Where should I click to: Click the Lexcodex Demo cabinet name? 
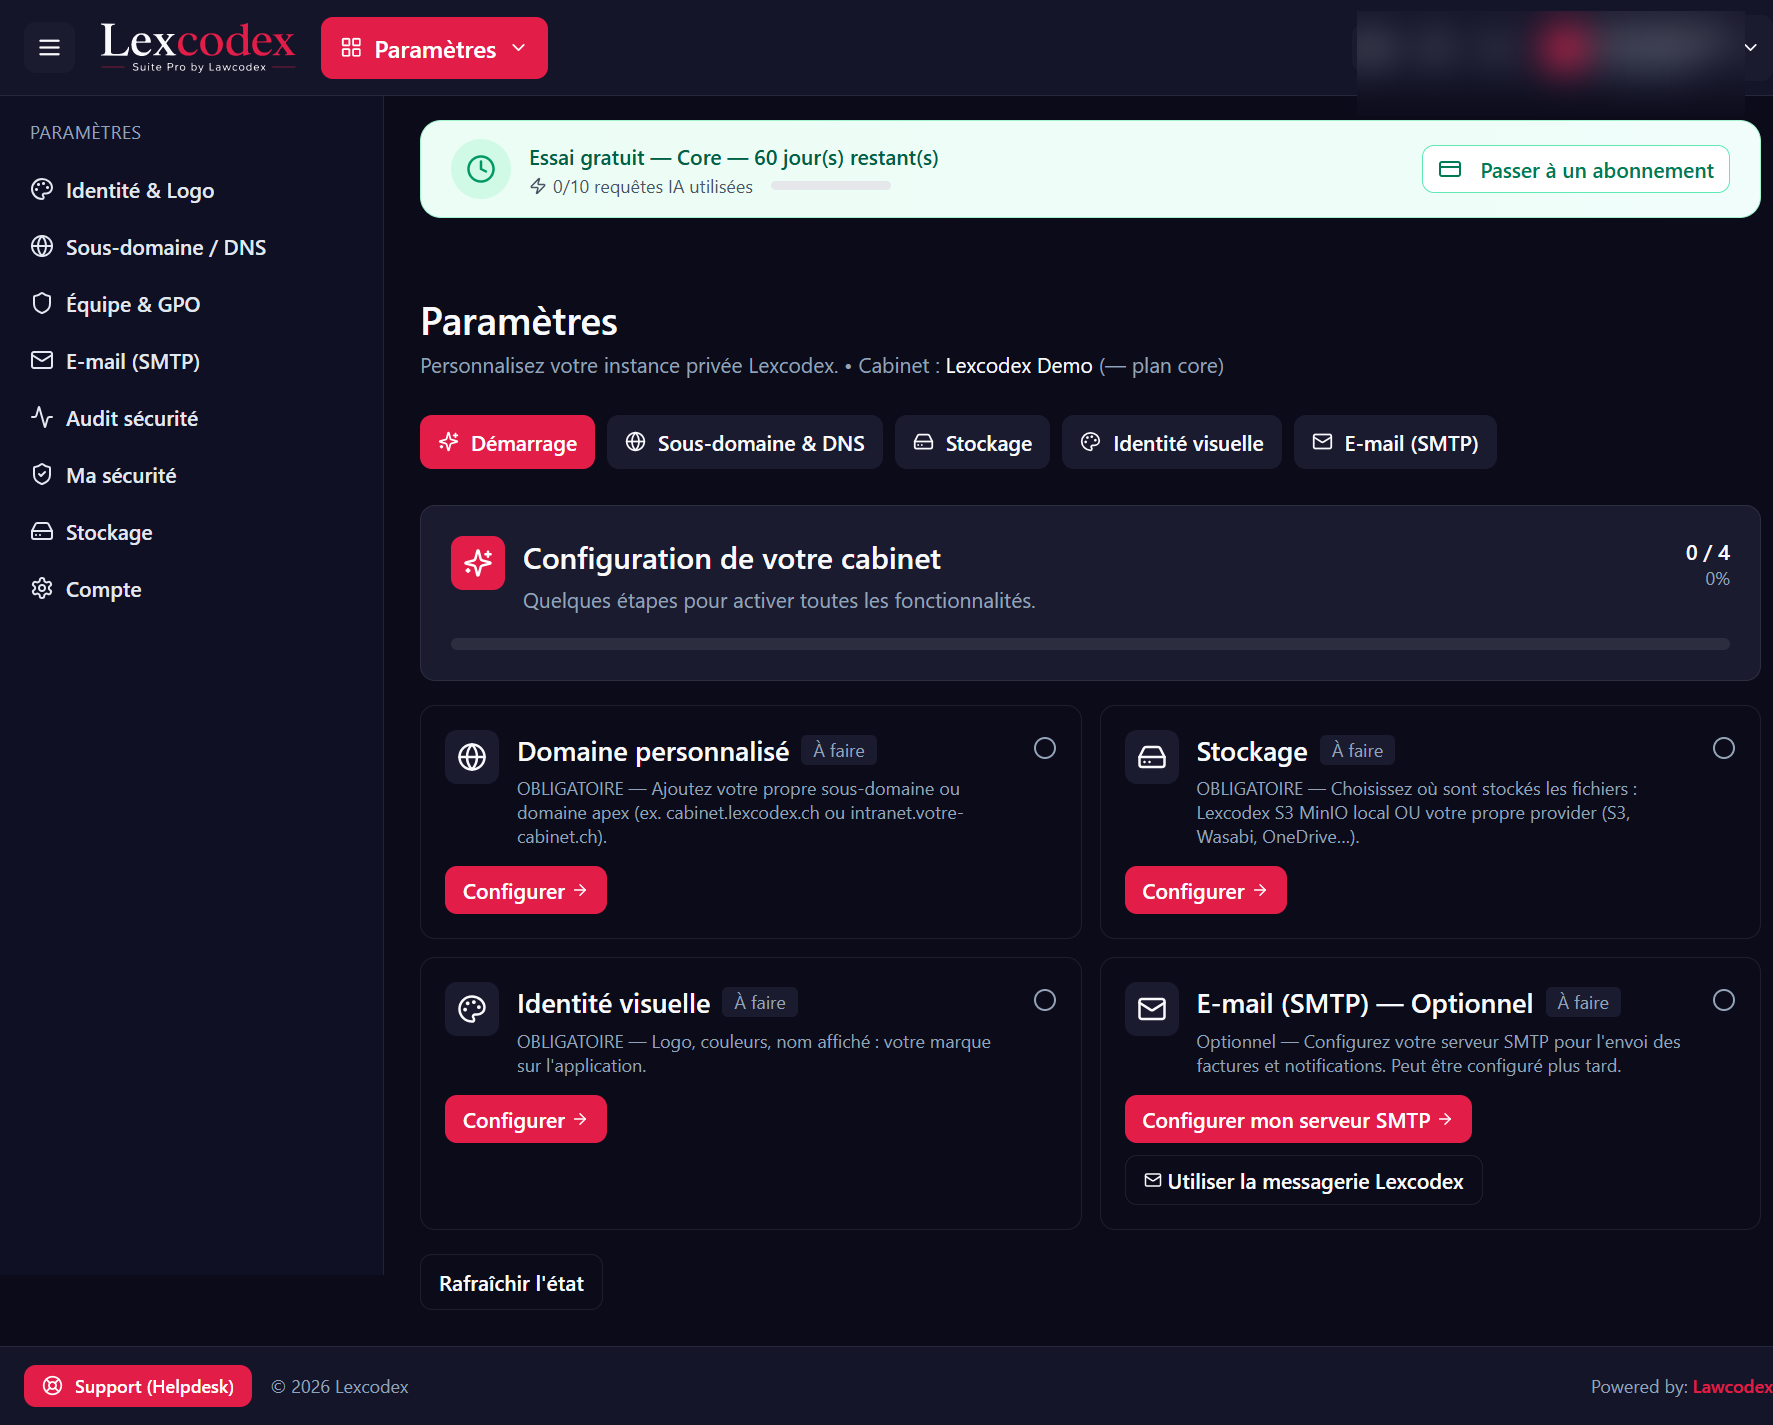[x=1019, y=365]
